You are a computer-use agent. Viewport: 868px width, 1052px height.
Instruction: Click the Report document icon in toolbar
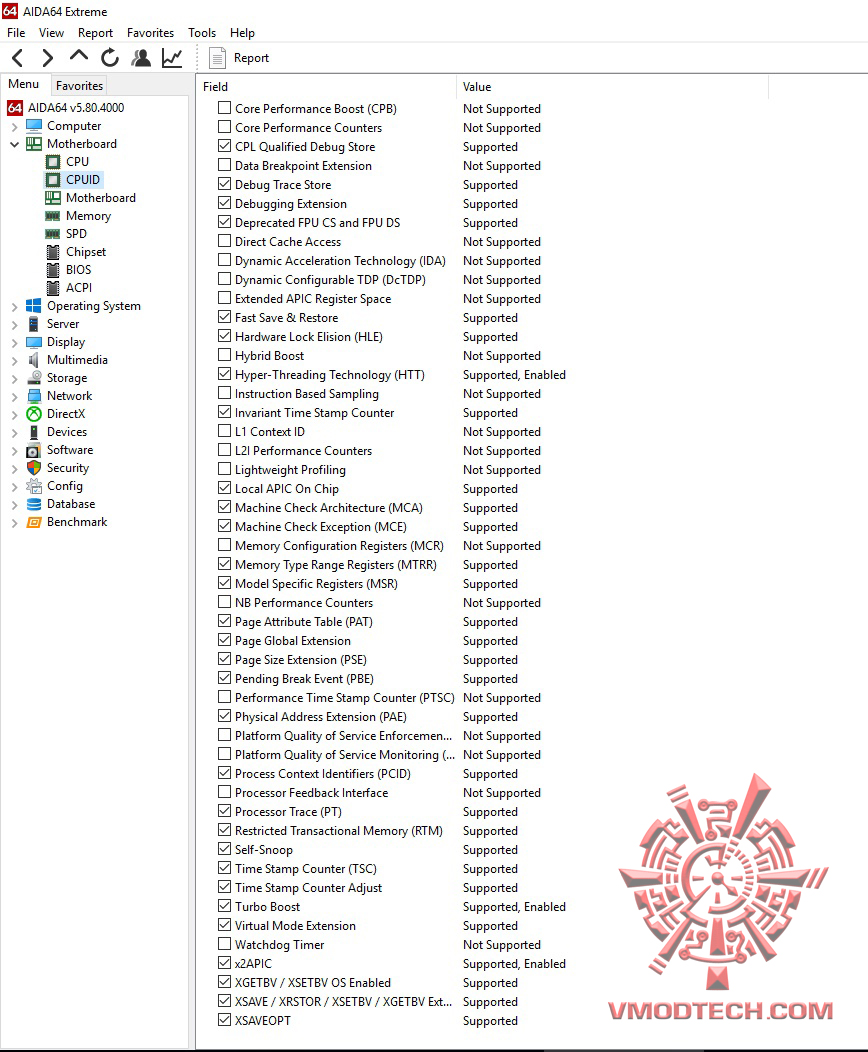(217, 58)
